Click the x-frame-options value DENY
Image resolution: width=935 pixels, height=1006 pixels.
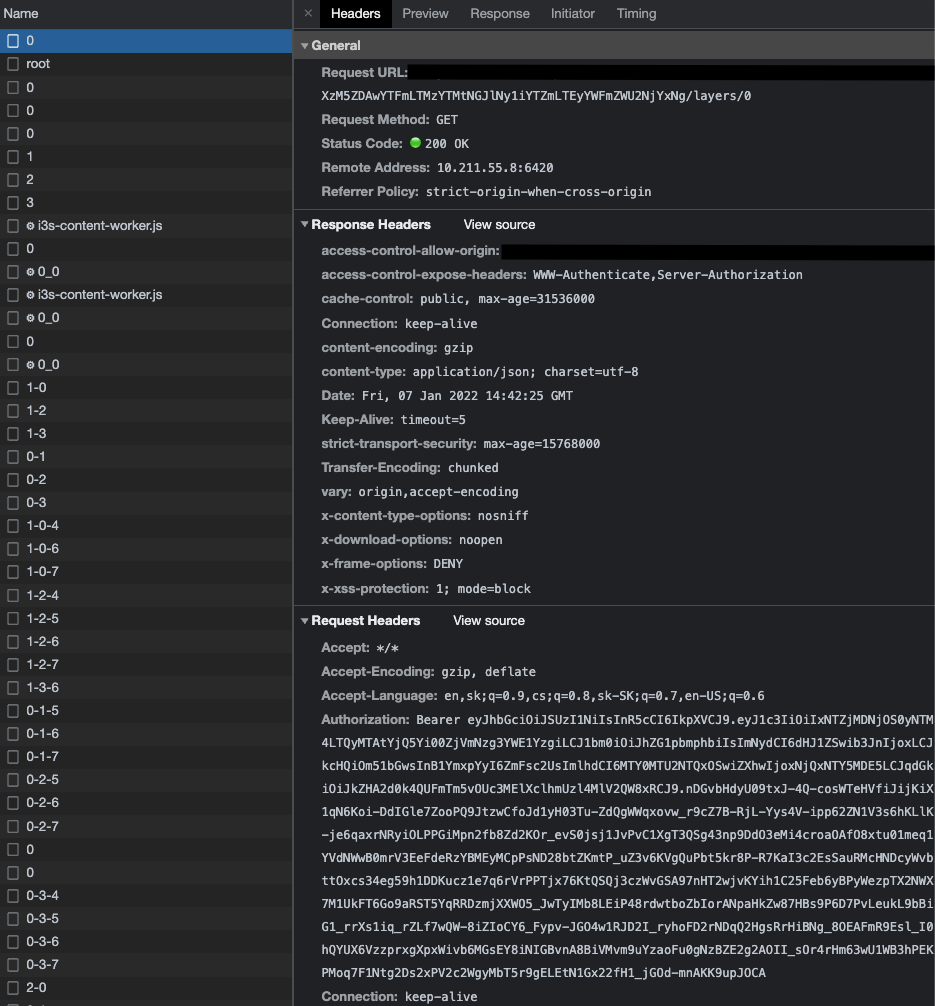(x=448, y=564)
